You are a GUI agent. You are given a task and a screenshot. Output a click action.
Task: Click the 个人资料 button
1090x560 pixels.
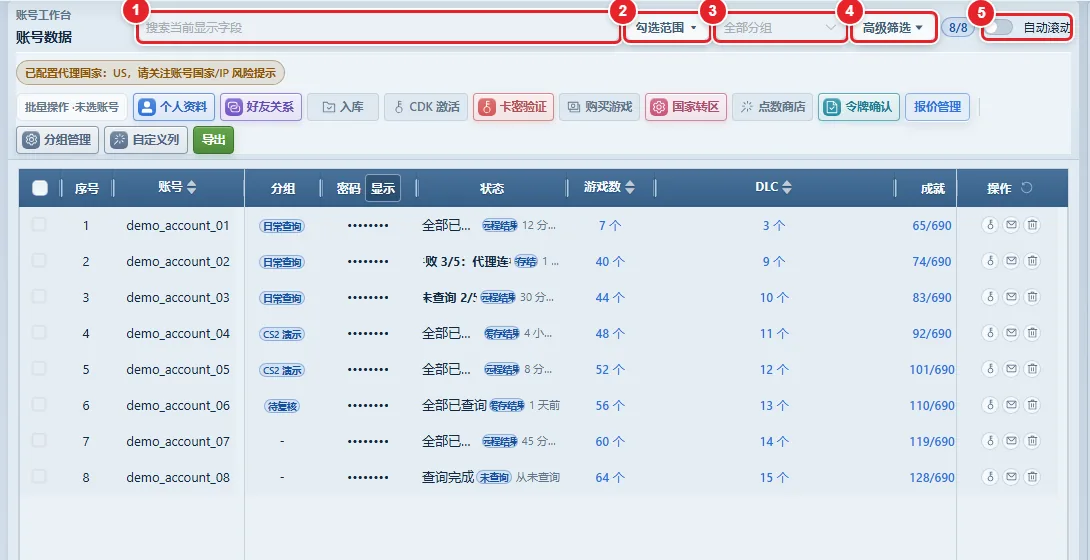click(174, 107)
